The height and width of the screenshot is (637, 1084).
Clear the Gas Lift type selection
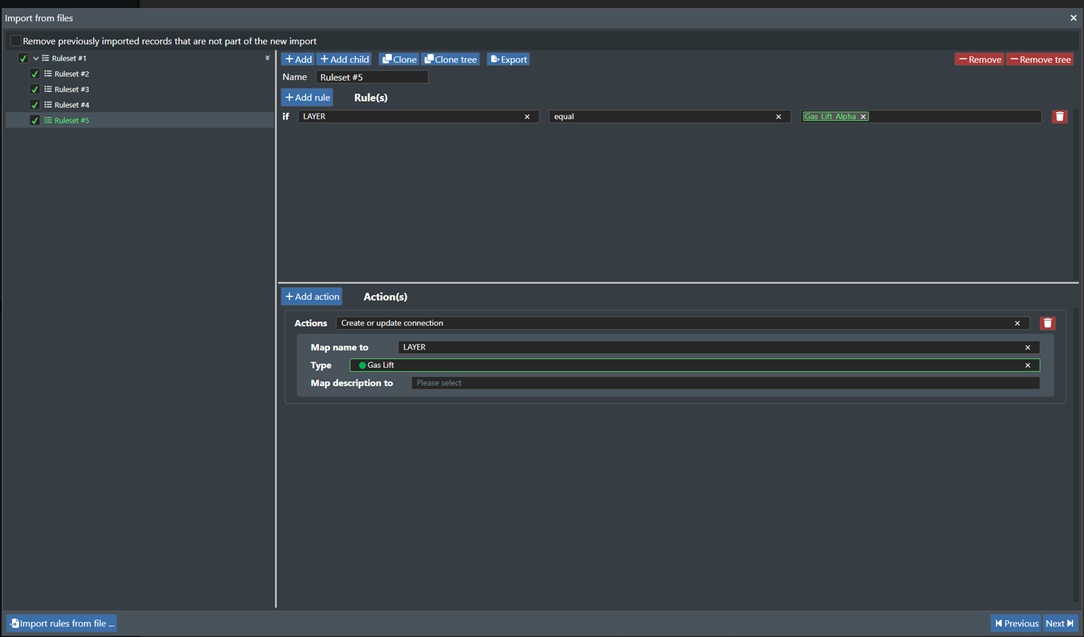click(1027, 365)
